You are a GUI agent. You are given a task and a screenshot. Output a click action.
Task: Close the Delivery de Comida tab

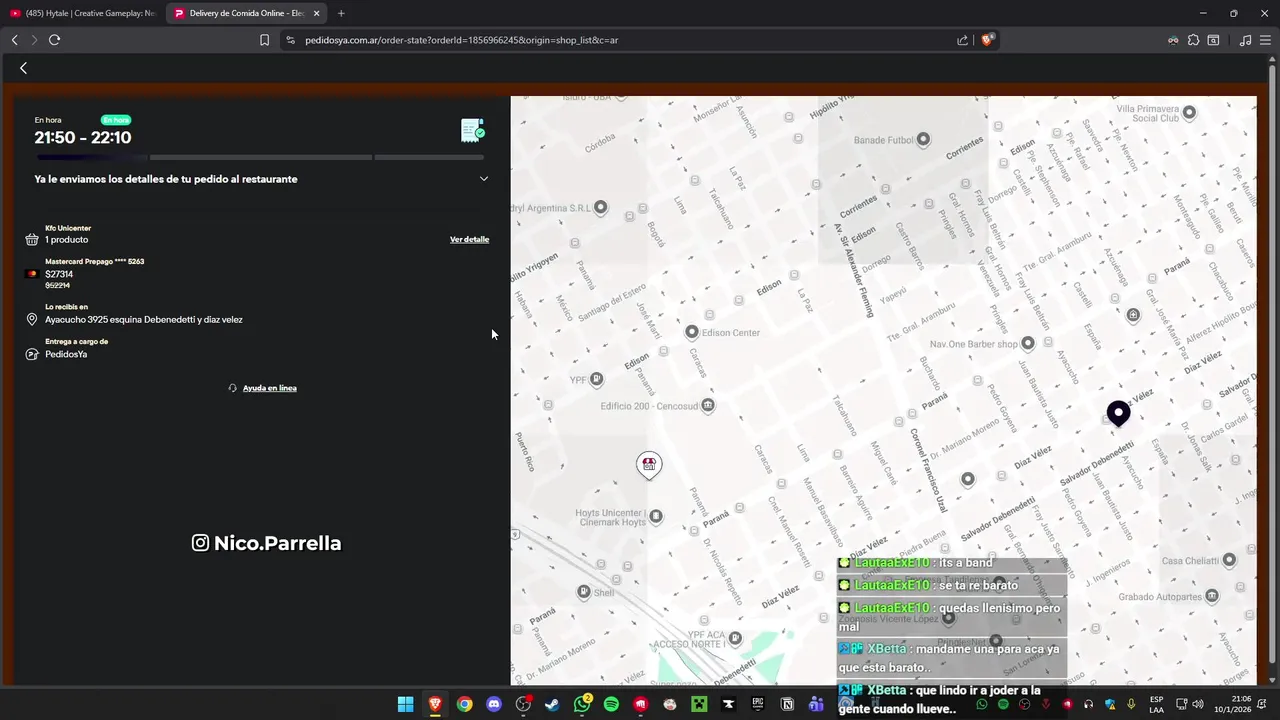click(x=316, y=13)
